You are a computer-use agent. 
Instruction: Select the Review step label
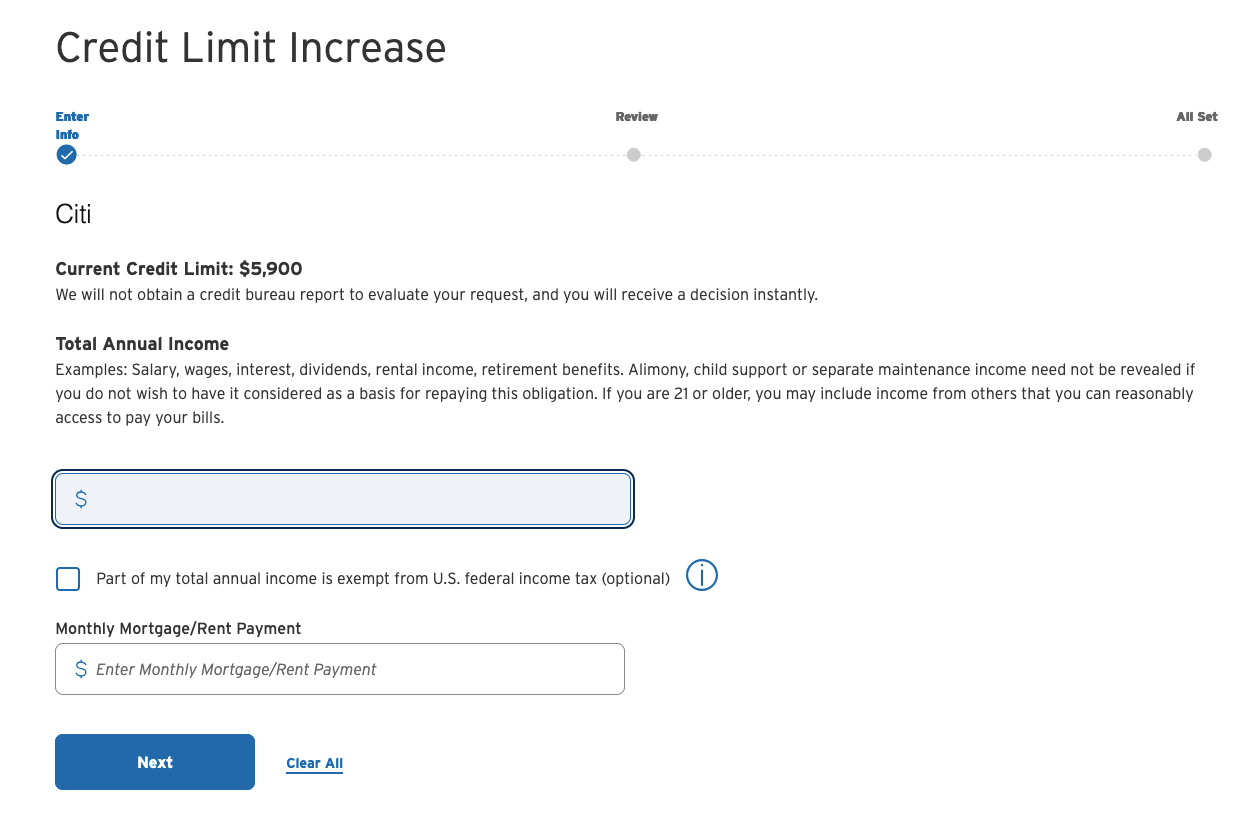click(636, 117)
